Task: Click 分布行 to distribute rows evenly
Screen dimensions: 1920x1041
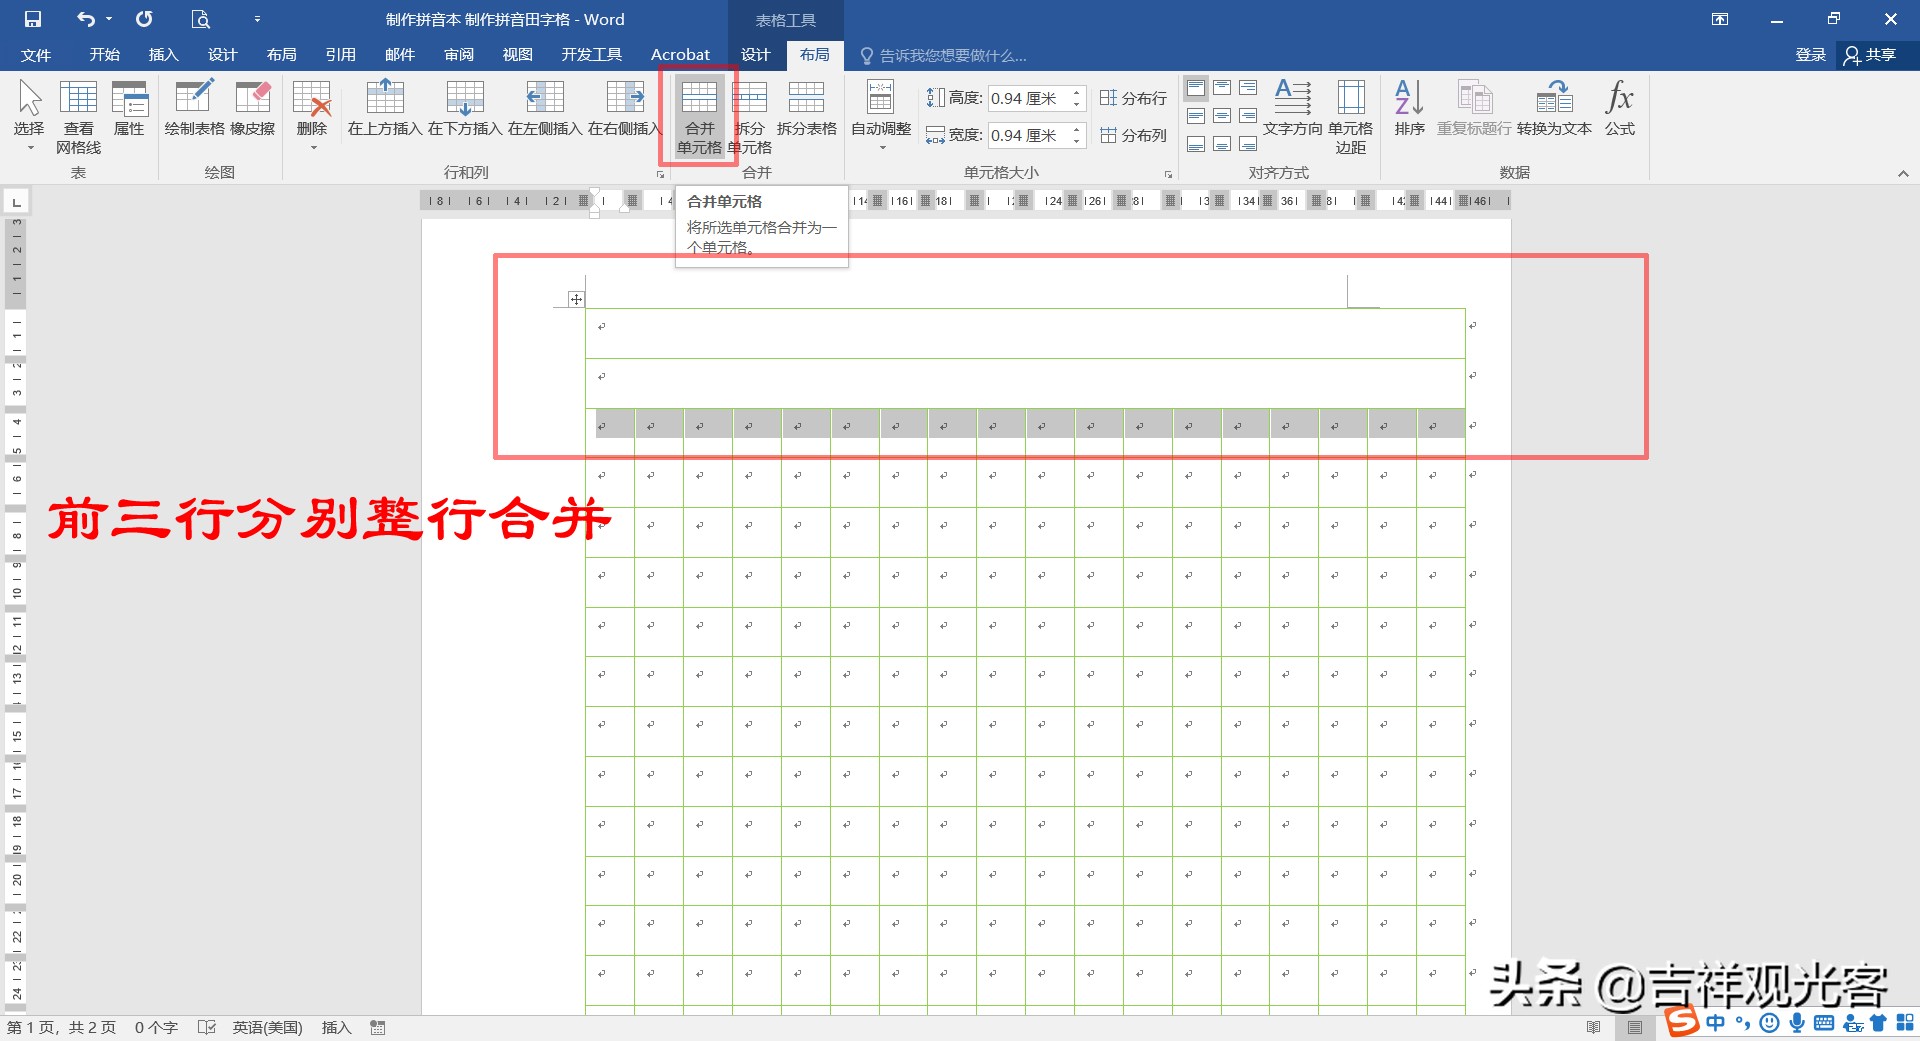Action: click(x=1133, y=97)
